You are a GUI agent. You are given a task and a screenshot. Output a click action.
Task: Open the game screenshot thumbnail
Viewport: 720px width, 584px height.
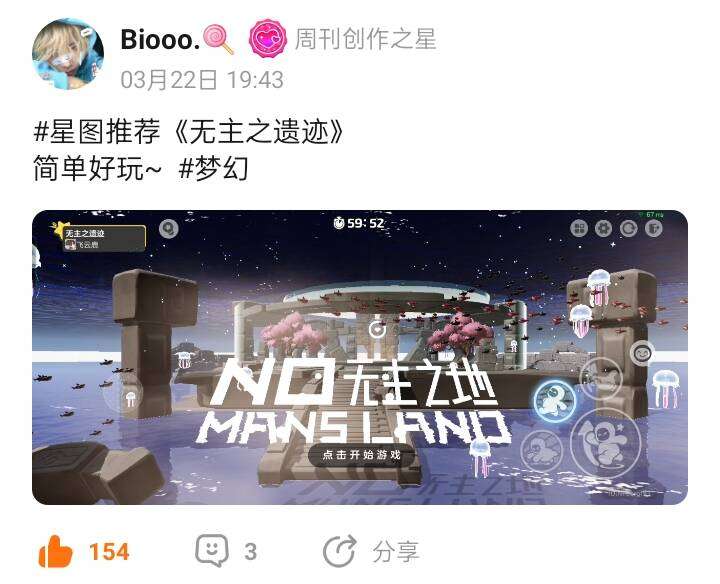[x=360, y=358]
